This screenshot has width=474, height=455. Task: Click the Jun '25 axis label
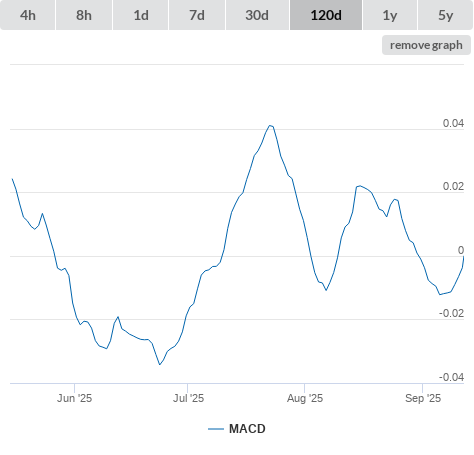74,398
